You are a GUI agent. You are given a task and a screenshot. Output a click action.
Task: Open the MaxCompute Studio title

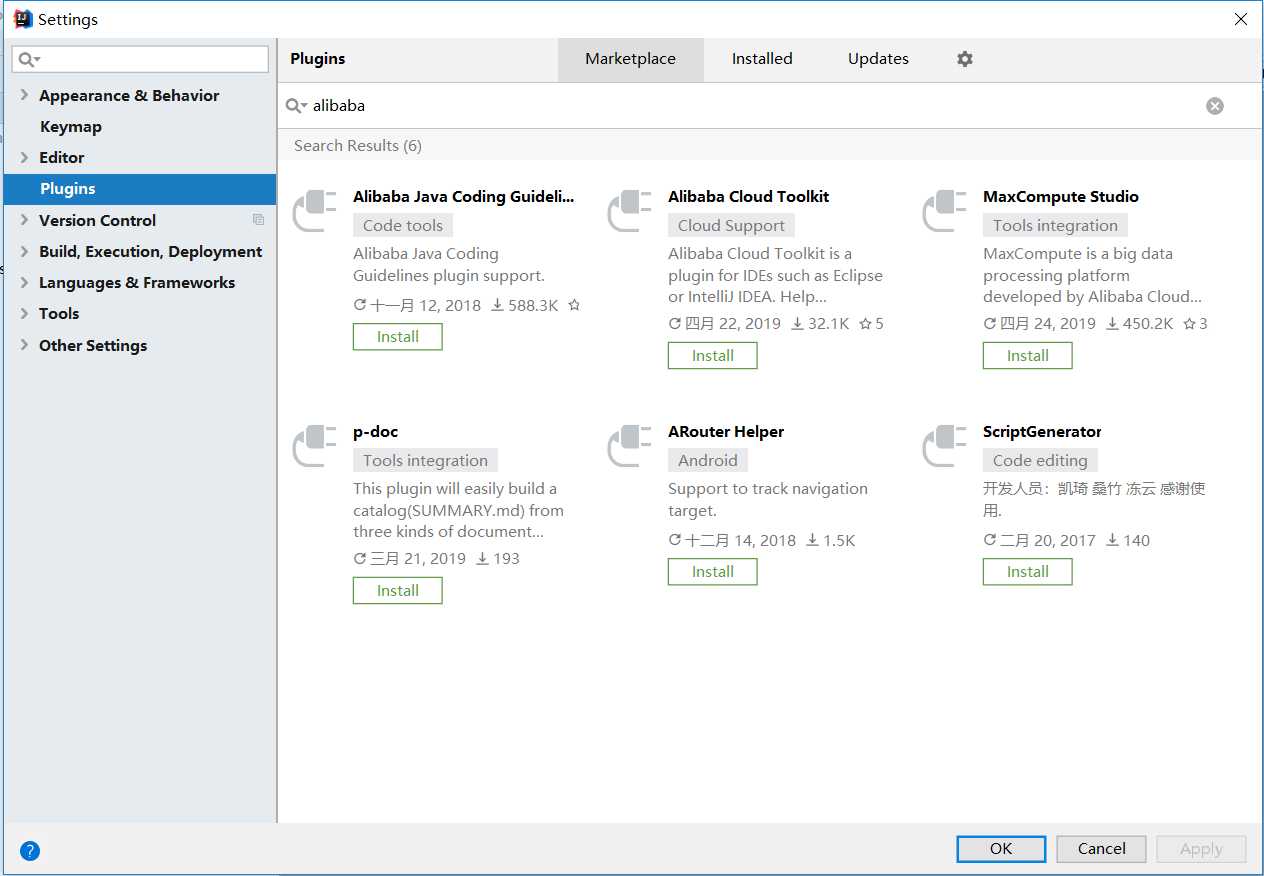pos(1061,197)
